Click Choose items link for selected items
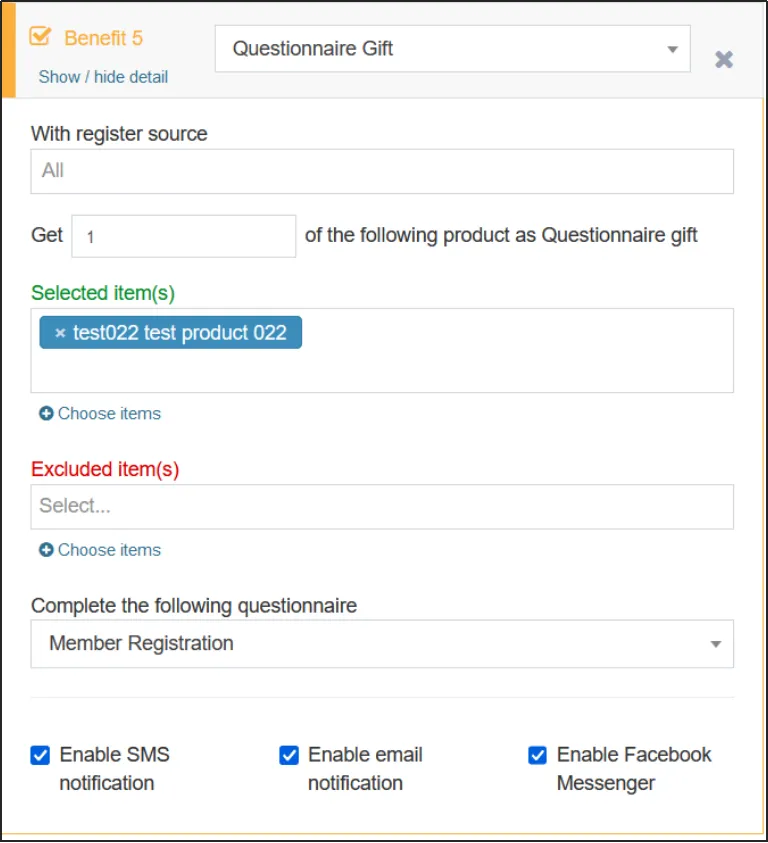The height and width of the screenshot is (843, 768). click(x=109, y=413)
